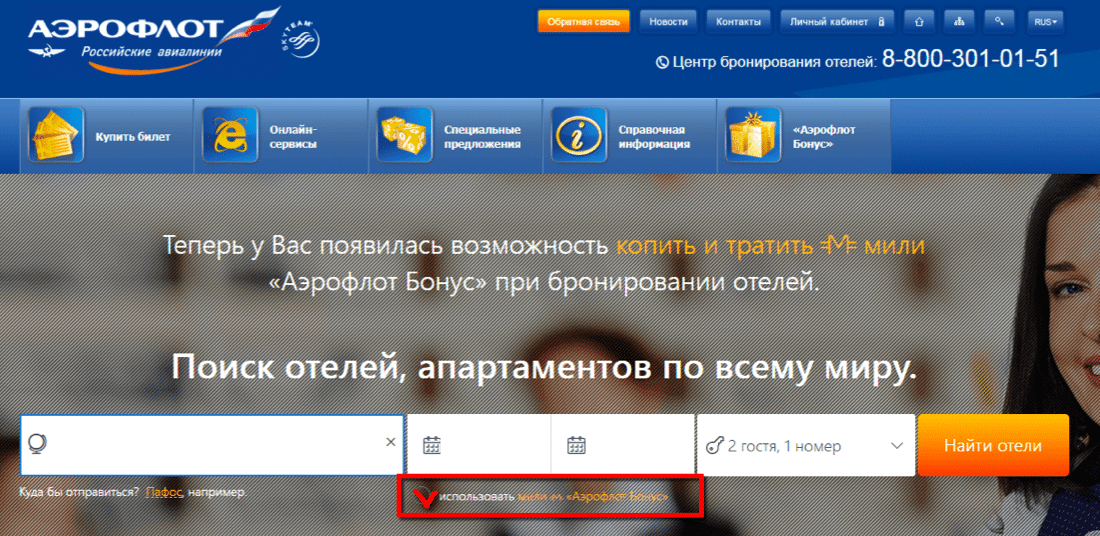Click the копить и тратить мили link

click(771, 246)
